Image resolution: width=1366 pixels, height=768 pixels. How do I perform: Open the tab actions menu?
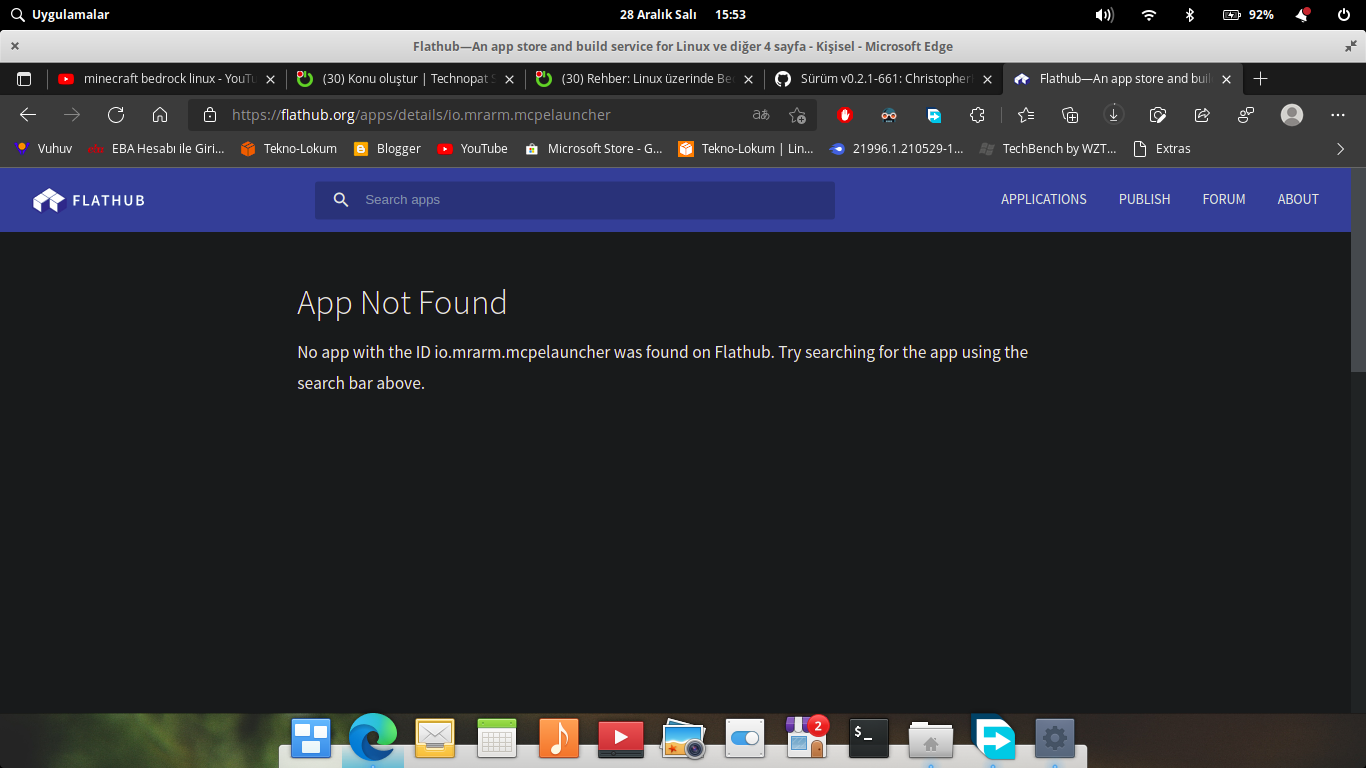[x=25, y=79]
